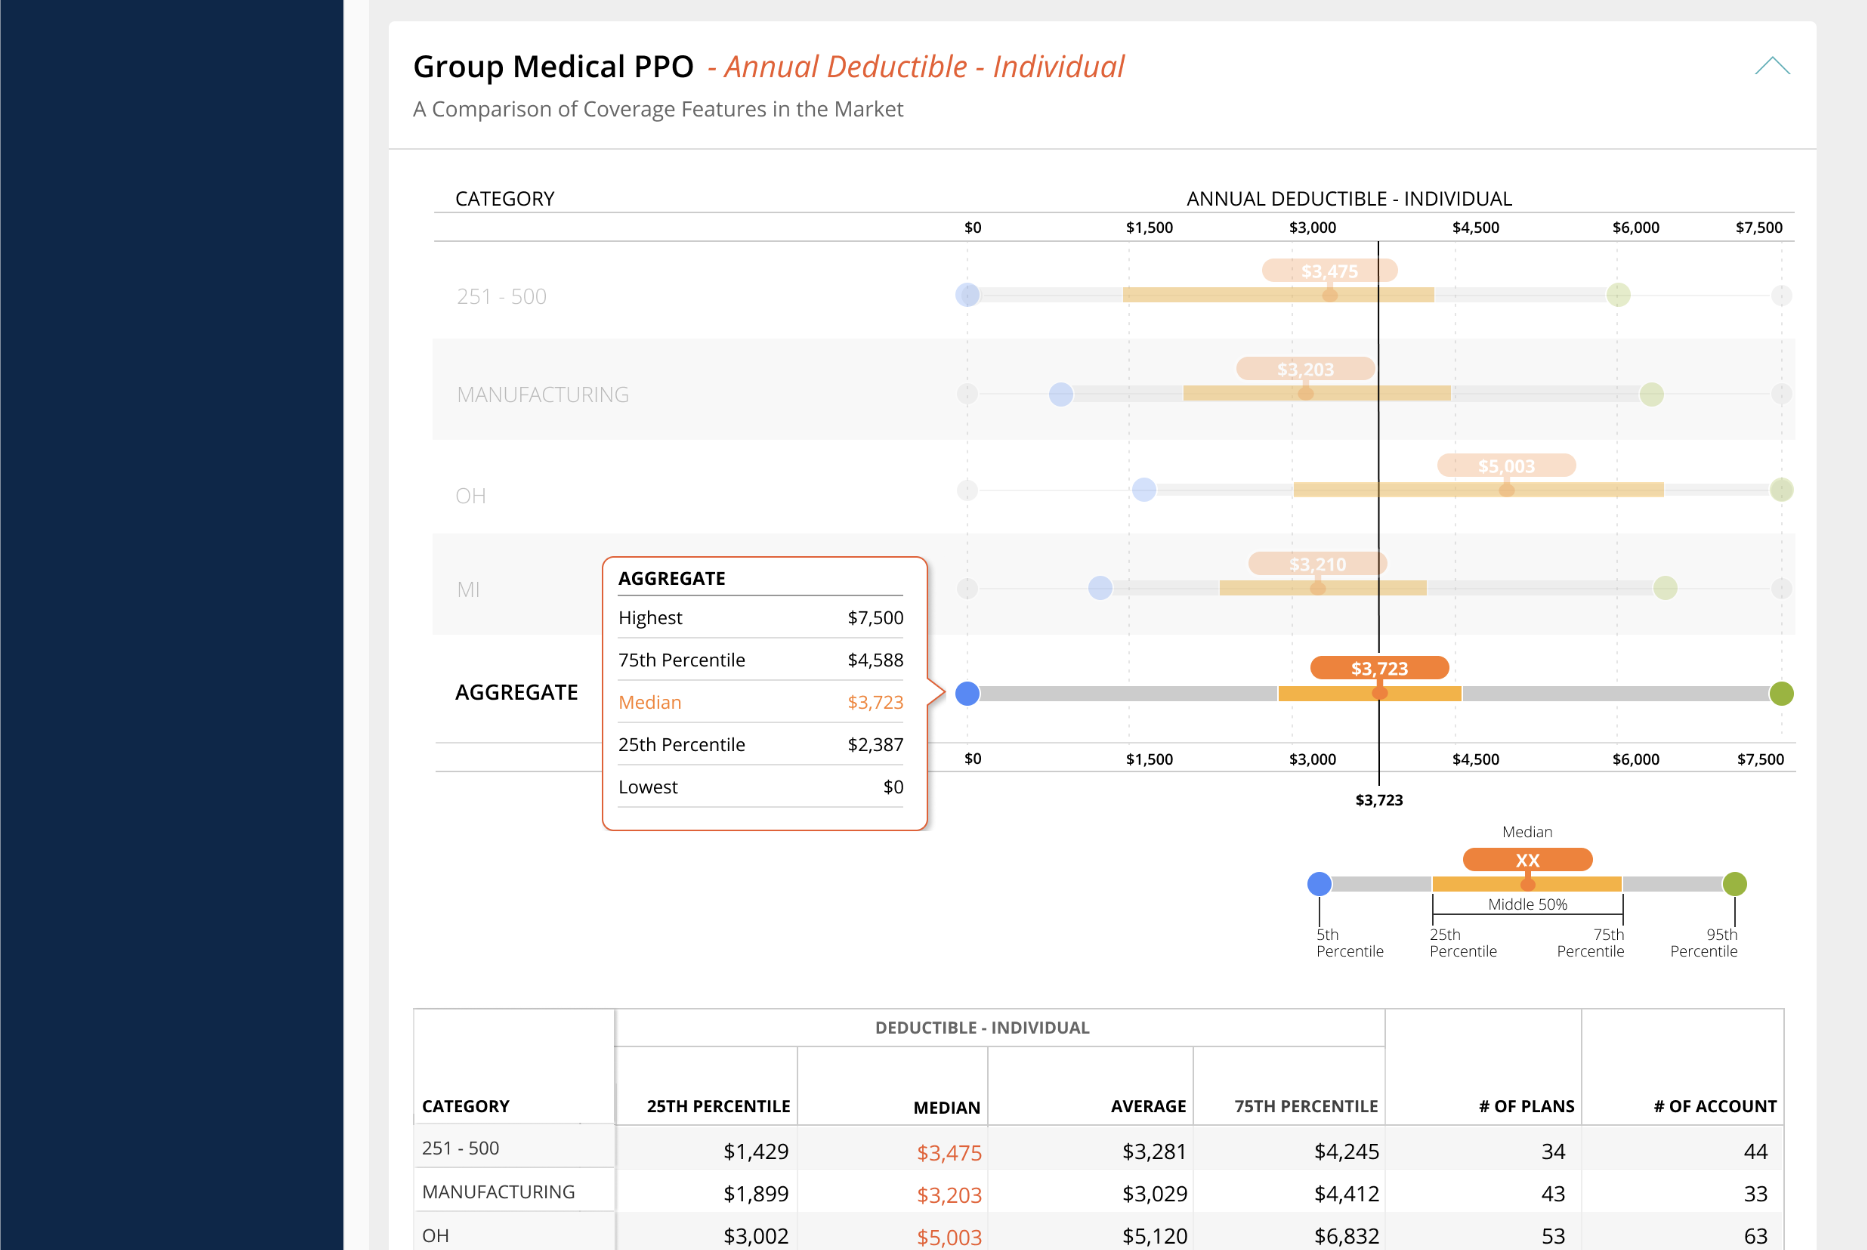Select the 251 - 500 category chart label
Screen dimensions: 1867x1250
[502, 296]
